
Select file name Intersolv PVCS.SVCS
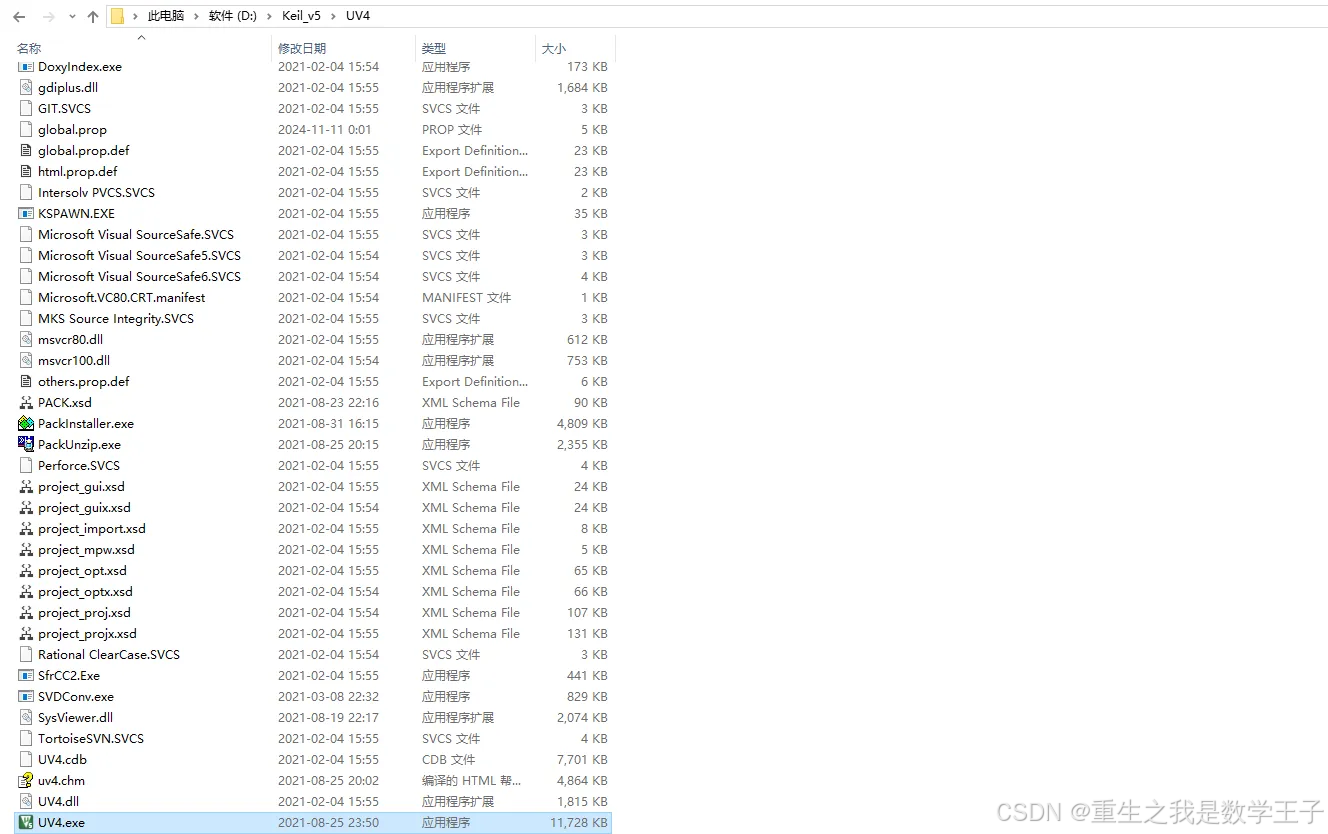tap(96, 192)
